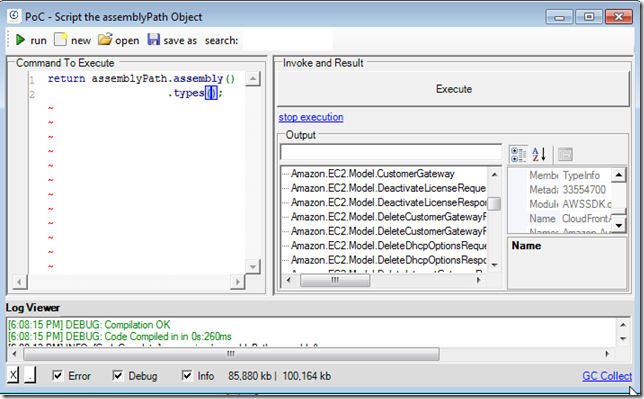
Task: Select Amazon.EC2.Model.DeleteDhcpOptionsReque item
Action: click(388, 246)
